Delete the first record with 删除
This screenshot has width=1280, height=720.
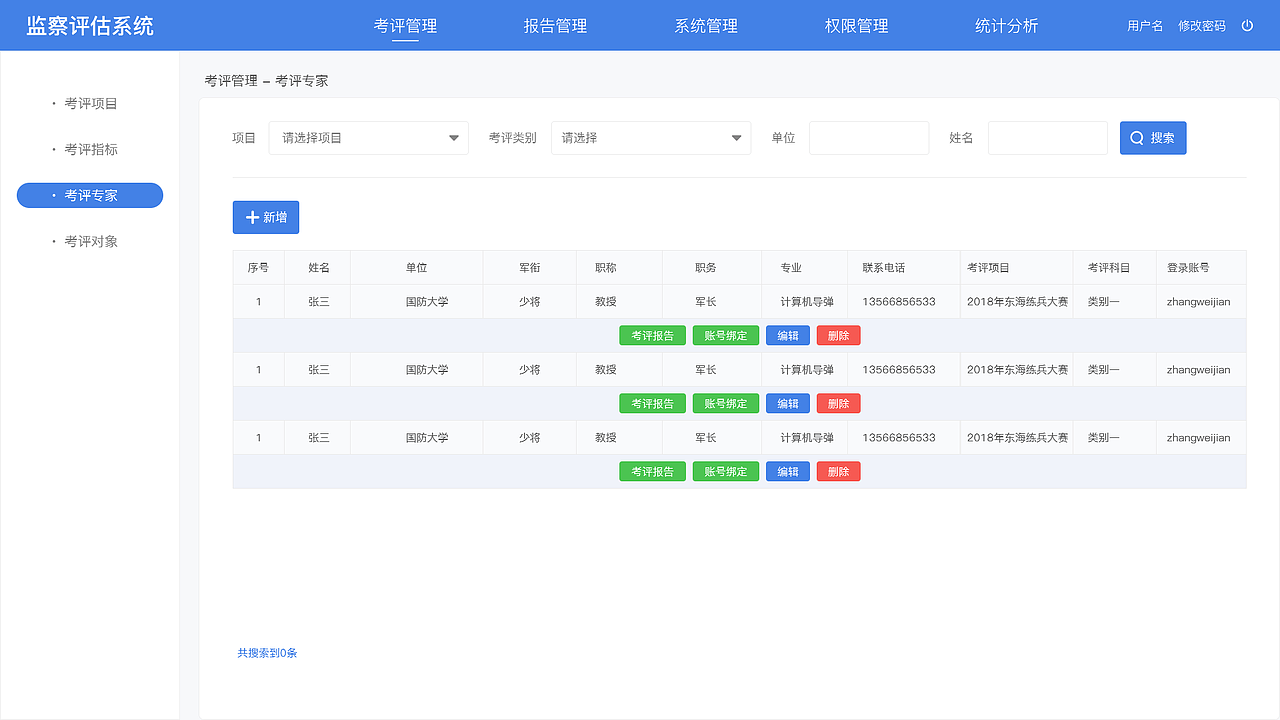click(838, 335)
